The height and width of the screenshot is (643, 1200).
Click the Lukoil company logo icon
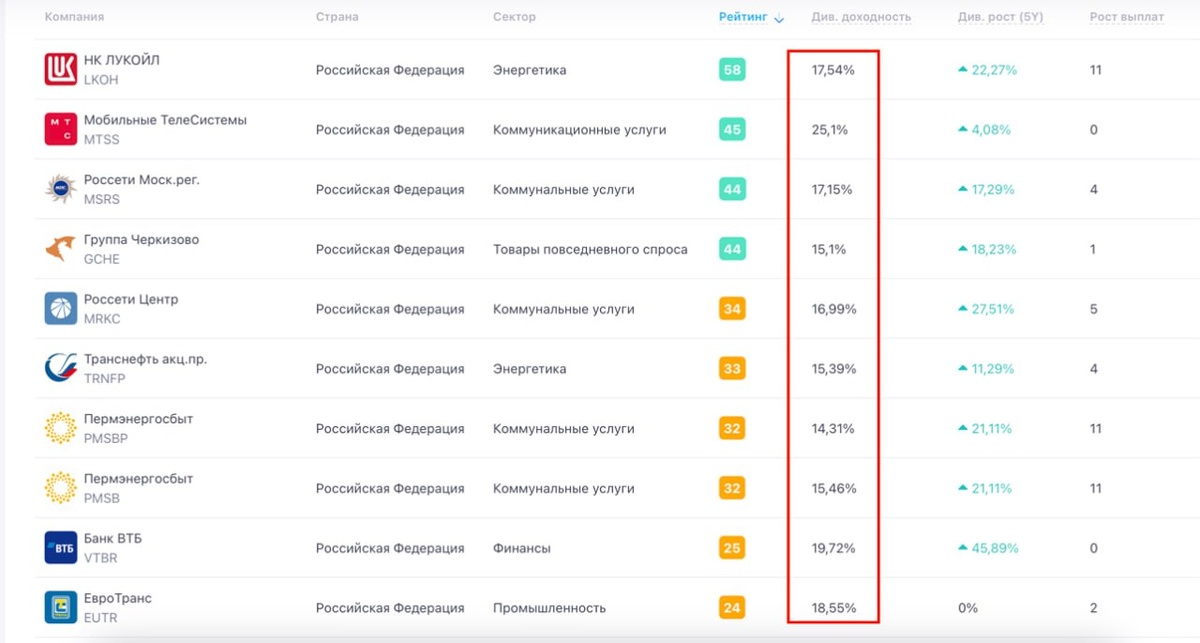click(60, 69)
